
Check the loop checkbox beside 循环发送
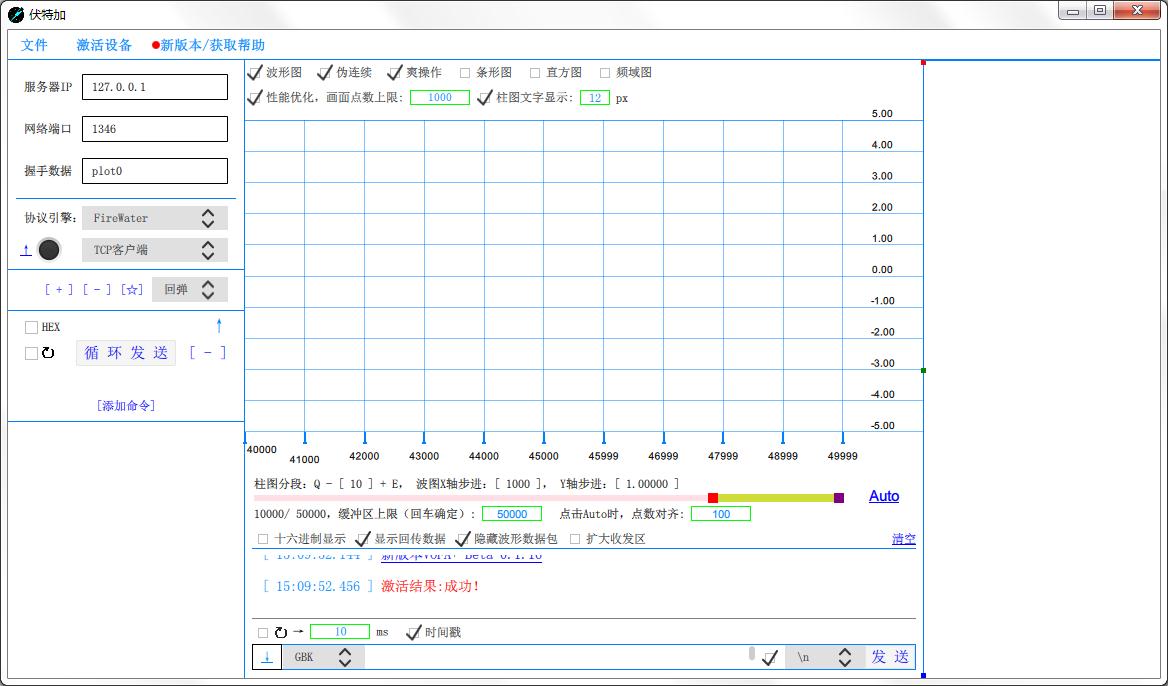31,353
